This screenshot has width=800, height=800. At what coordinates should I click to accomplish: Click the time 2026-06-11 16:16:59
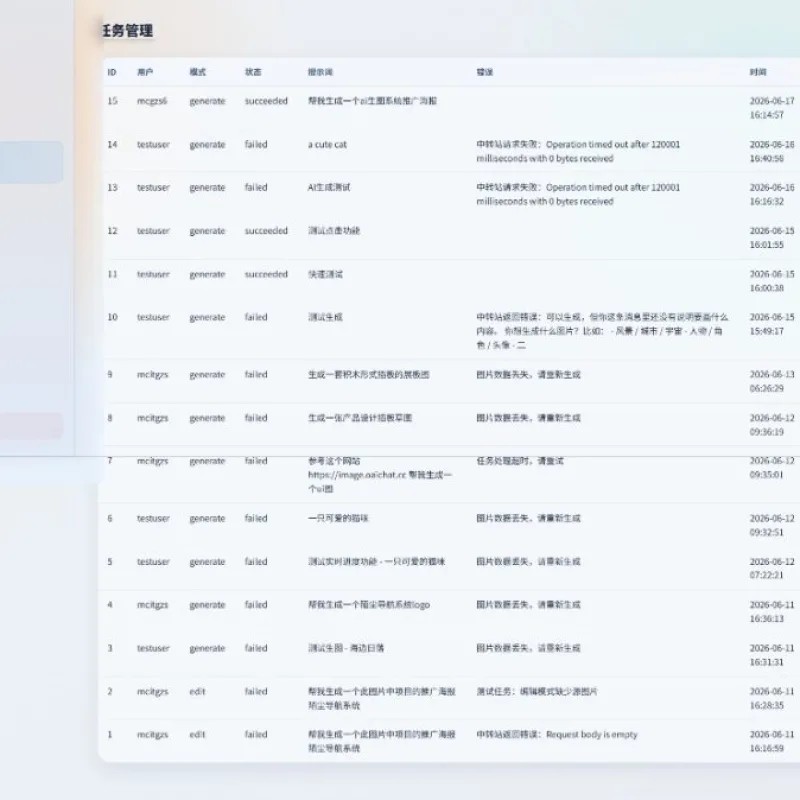tap(772, 741)
